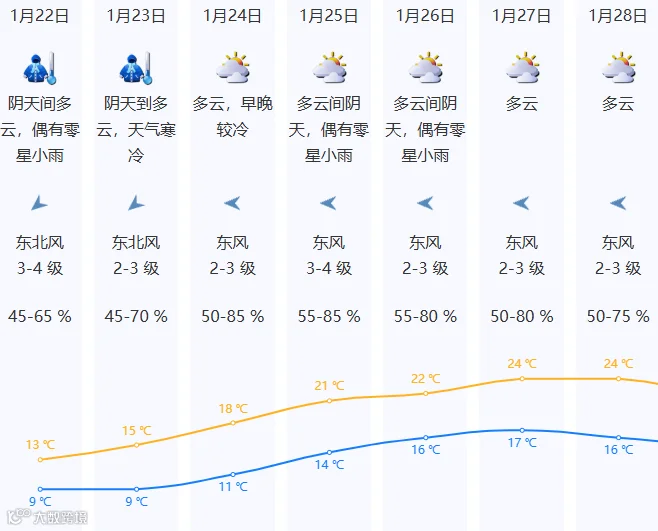Screen dimensions: 658x531
Task: Click the partly cloudy icon for 1月25日
Action: [x=329, y=68]
